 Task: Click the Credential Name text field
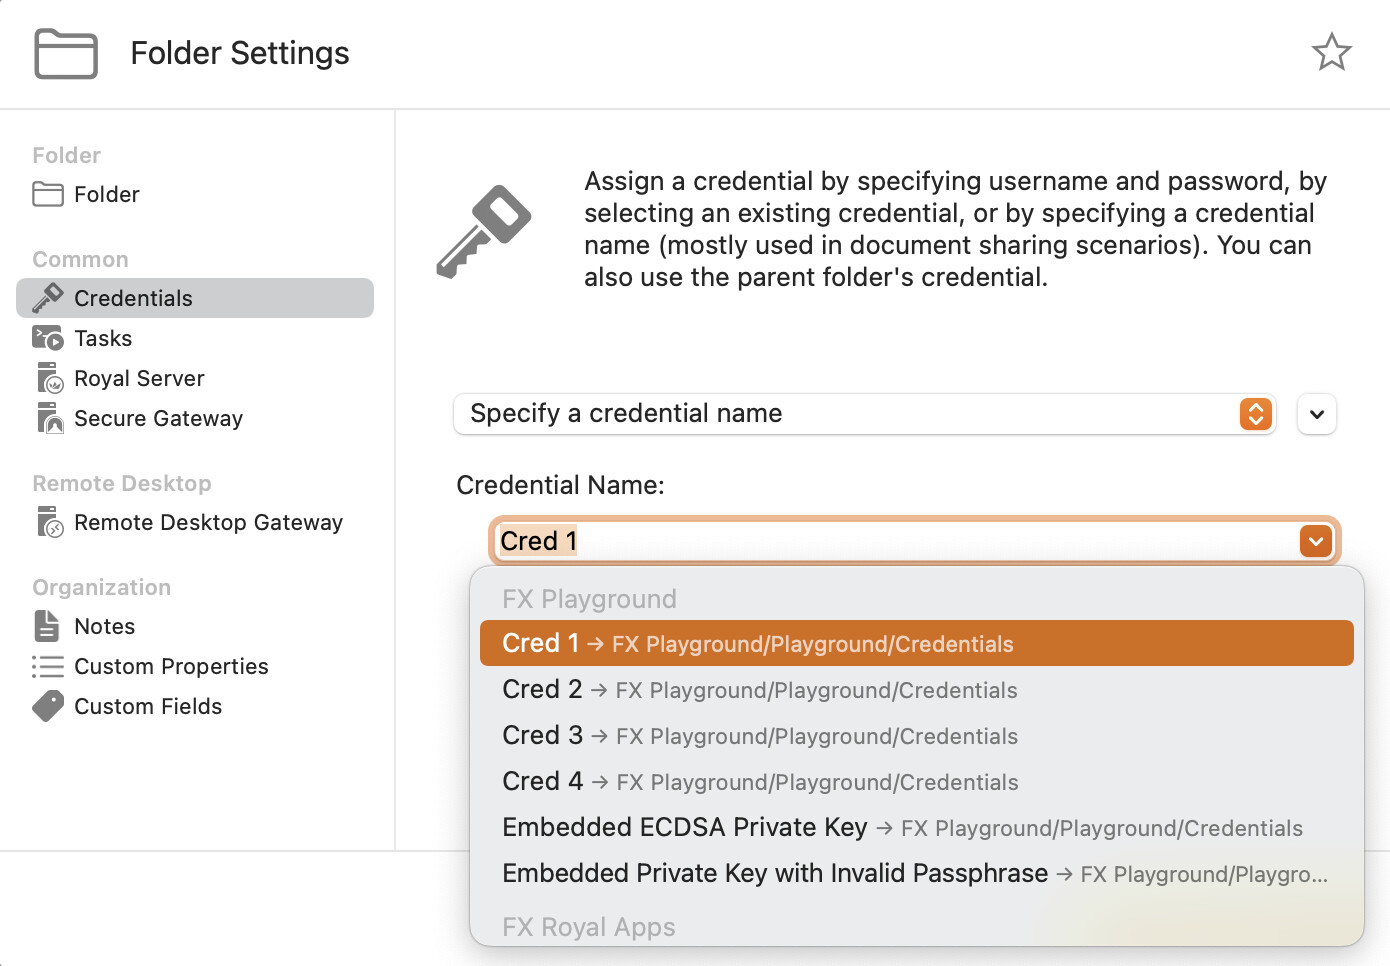(x=890, y=541)
